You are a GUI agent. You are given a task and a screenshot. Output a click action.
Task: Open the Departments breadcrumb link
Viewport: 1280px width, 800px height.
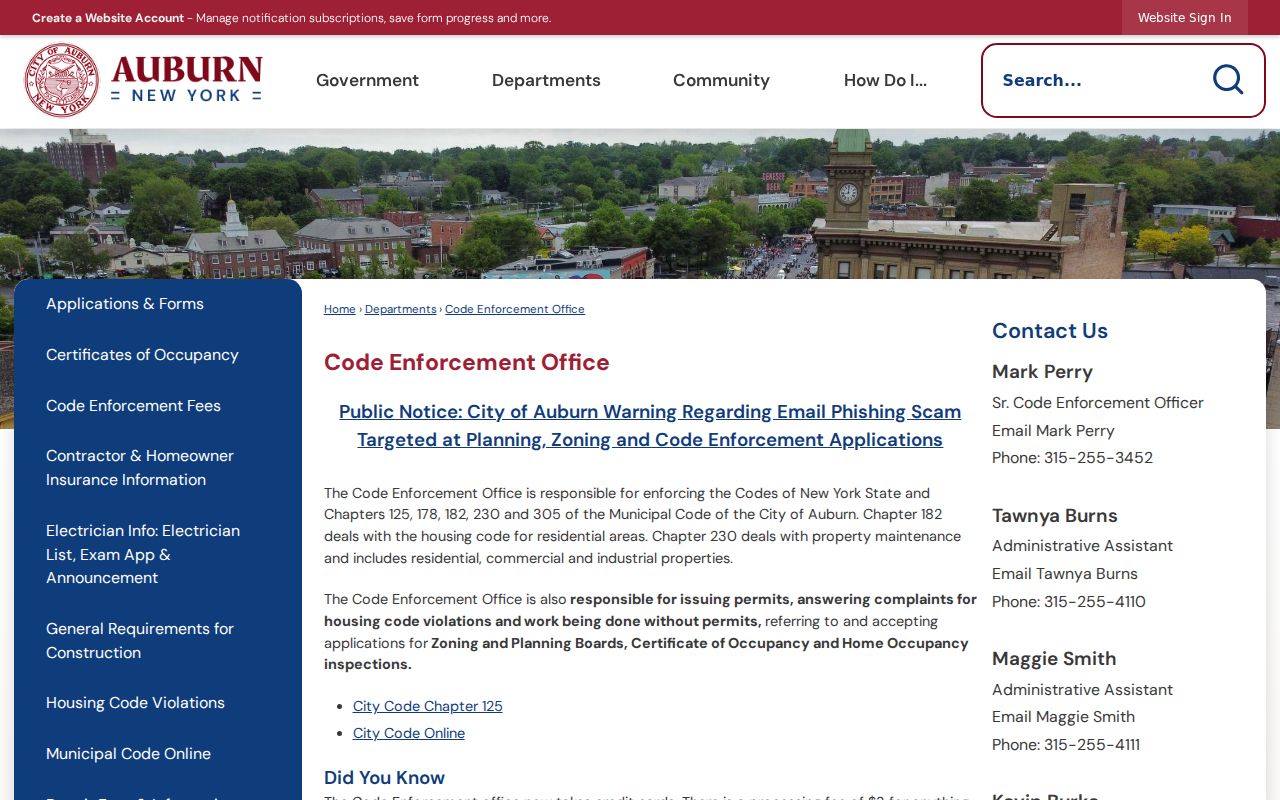(401, 309)
